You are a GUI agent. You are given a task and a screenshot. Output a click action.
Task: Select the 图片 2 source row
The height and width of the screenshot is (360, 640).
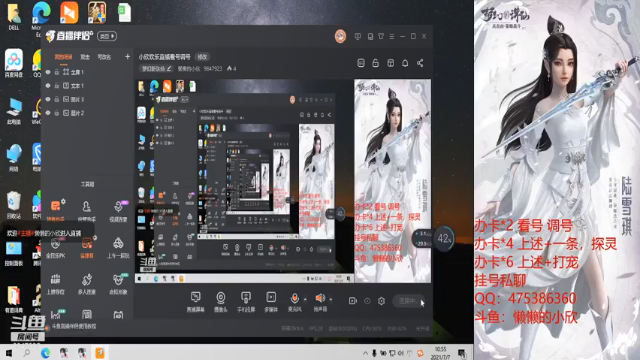pyautogui.click(x=87, y=113)
